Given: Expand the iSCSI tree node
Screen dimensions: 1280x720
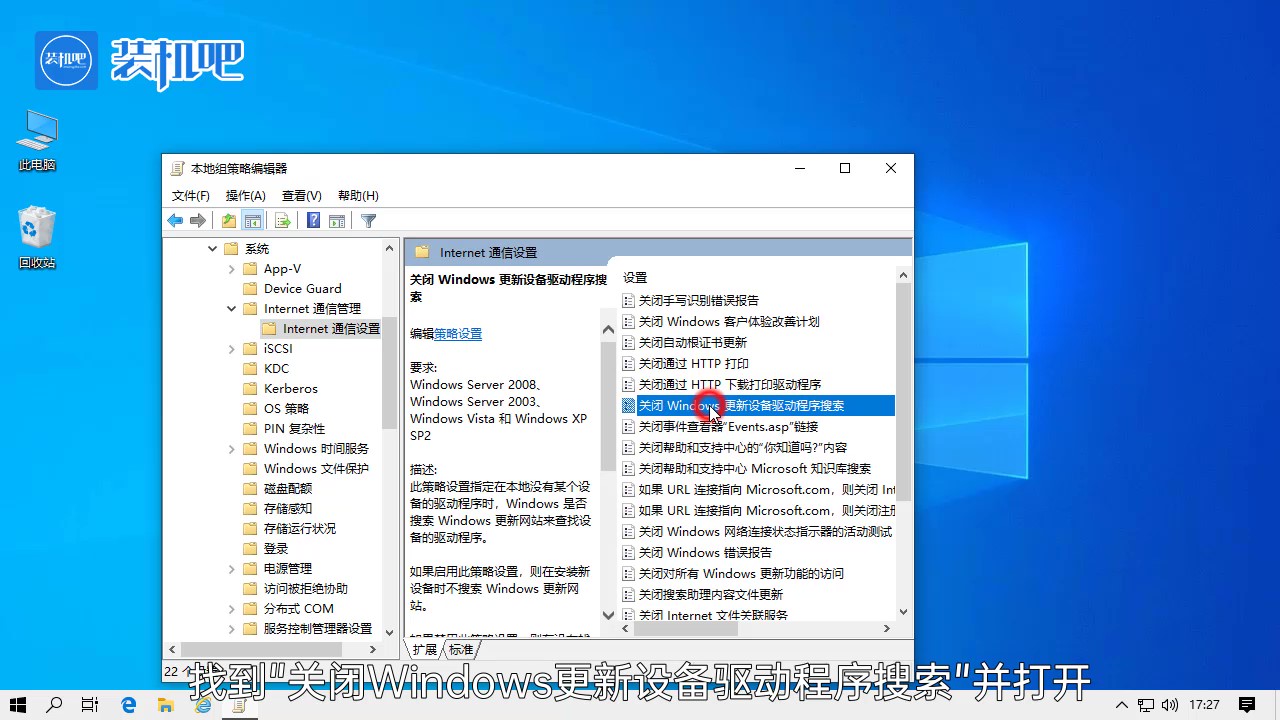Looking at the screenshot, I should pos(230,348).
